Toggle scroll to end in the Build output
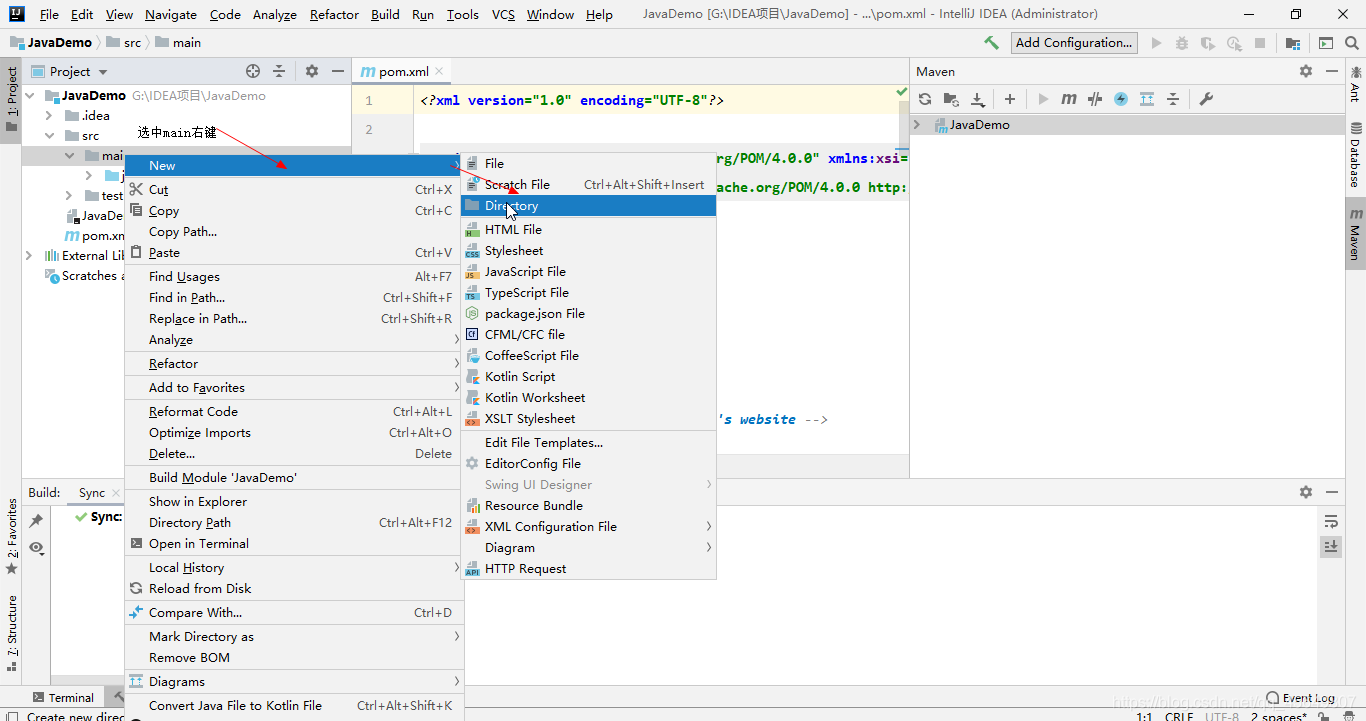Viewport: 1366px width, 721px height. tap(1330, 546)
